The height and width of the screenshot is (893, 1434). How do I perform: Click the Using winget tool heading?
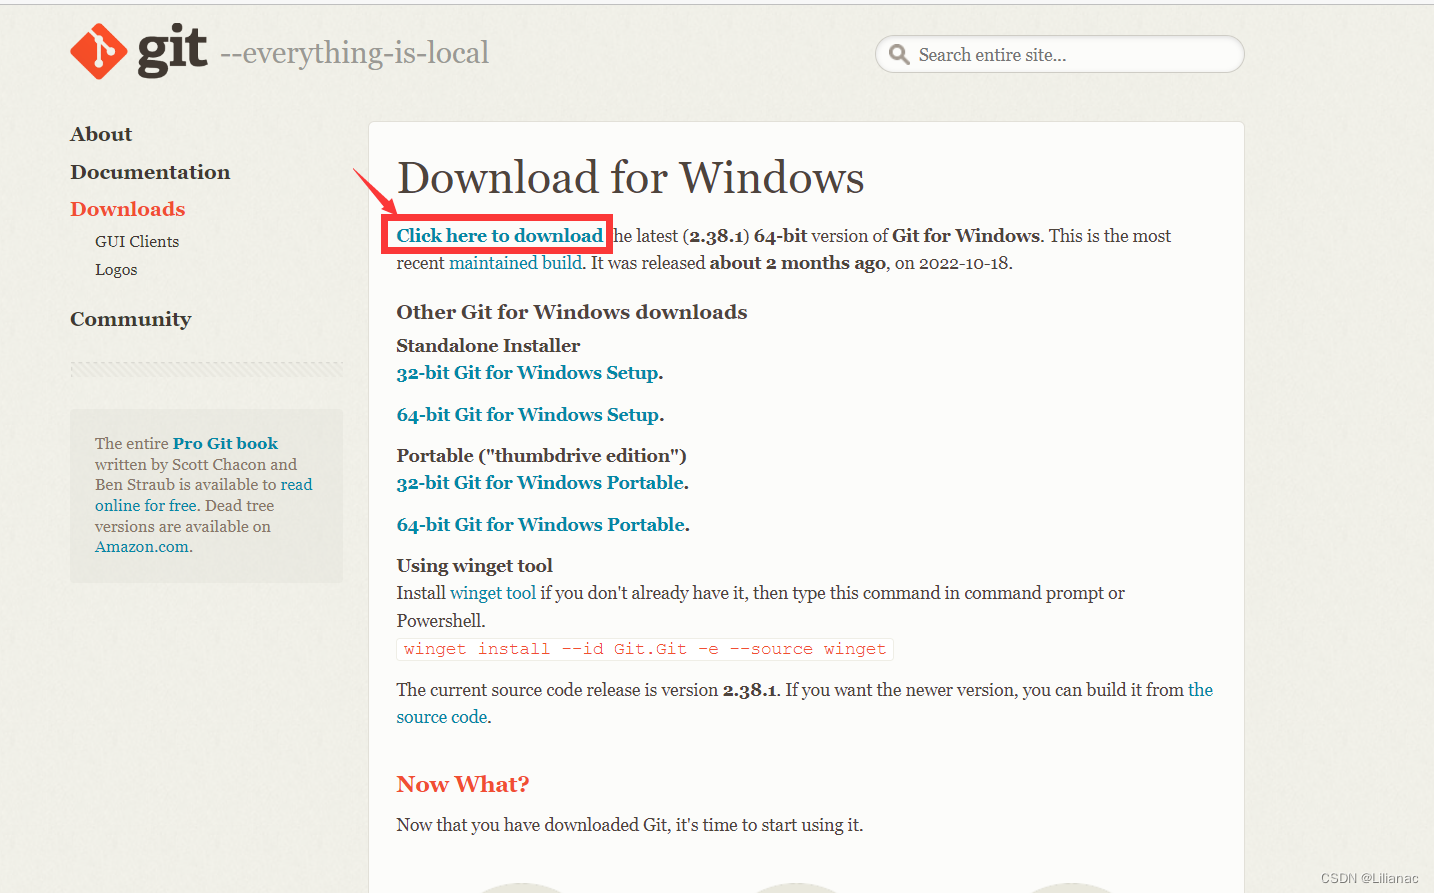coord(474,565)
